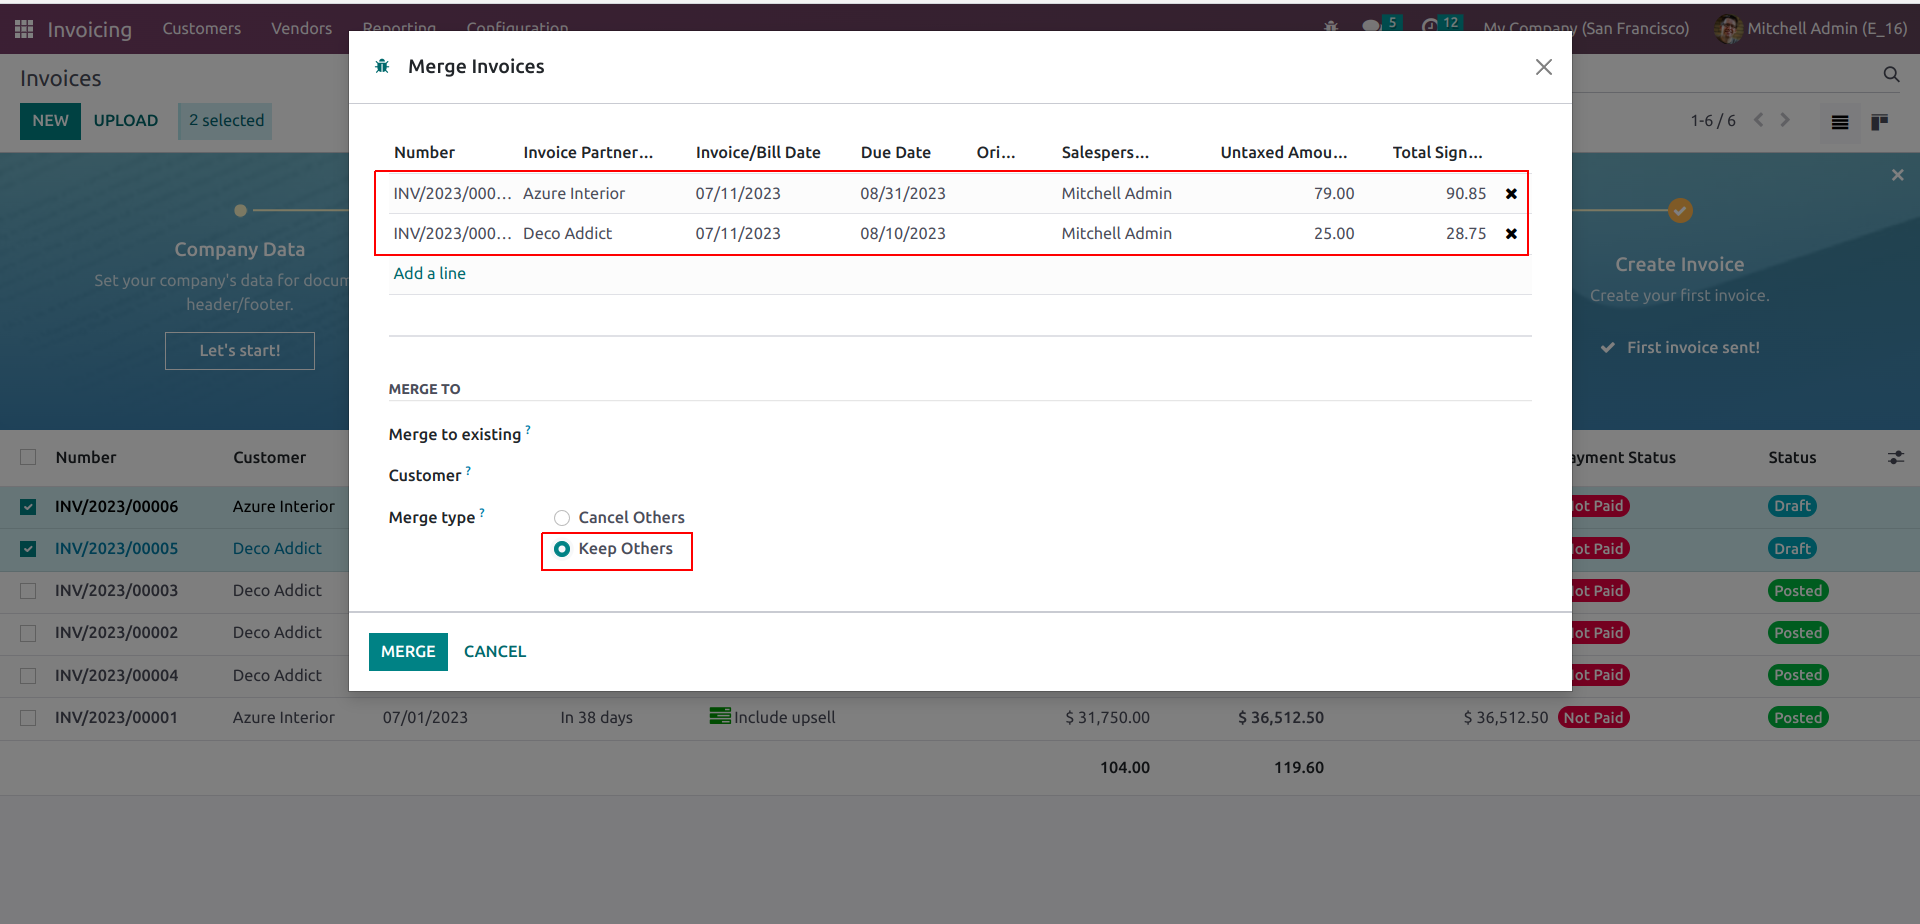Click the Company Data step dot
Viewport: 1920px width, 924px height.
tap(240, 211)
